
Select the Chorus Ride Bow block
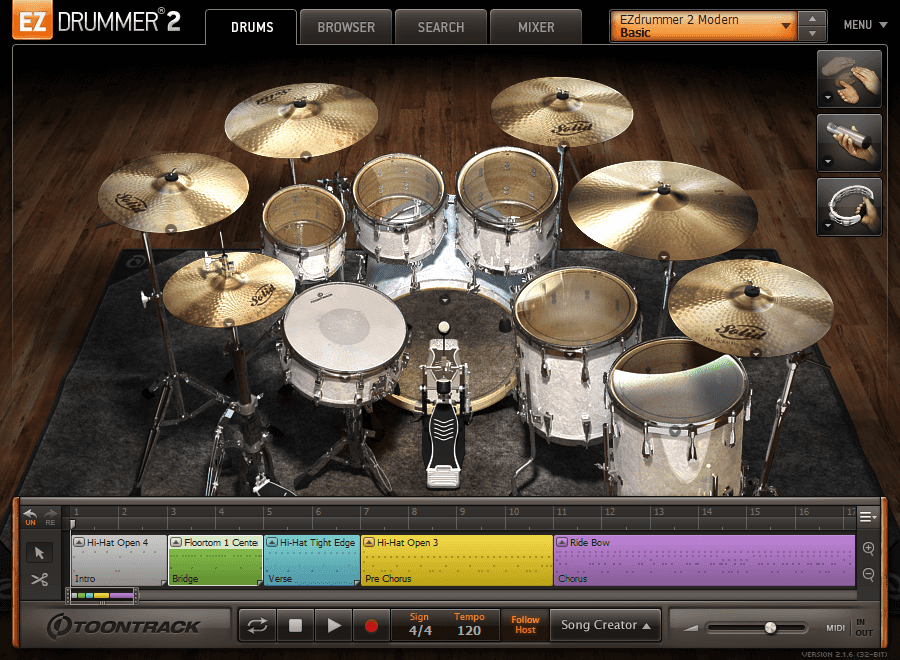(704, 561)
